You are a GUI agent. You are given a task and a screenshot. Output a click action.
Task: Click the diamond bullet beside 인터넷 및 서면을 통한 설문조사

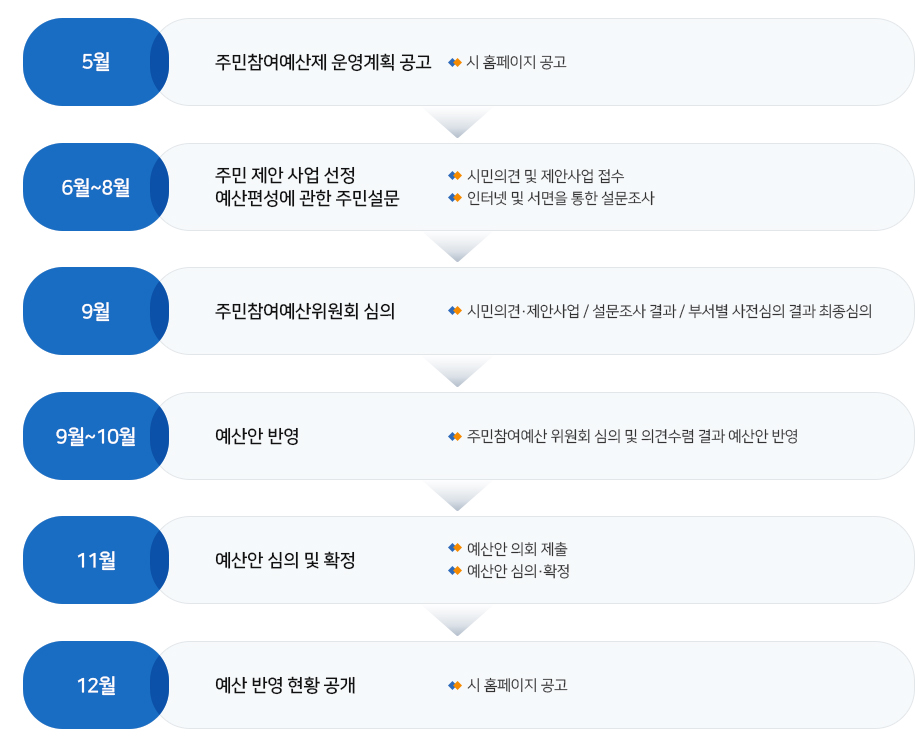[x=455, y=198]
